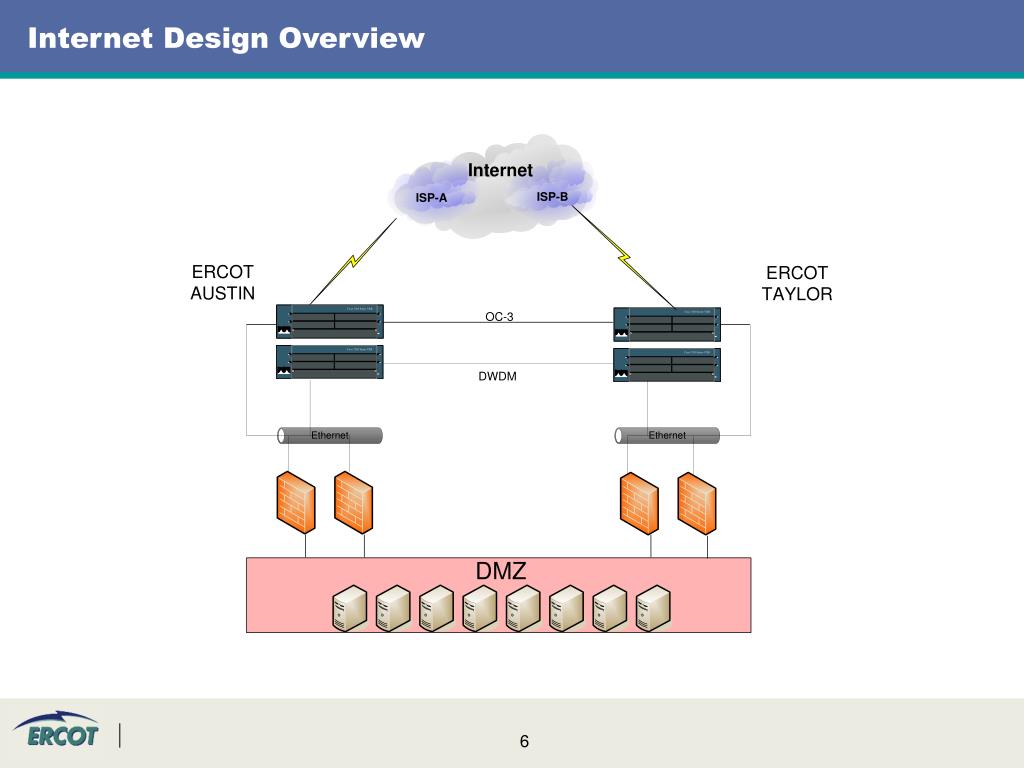Image resolution: width=1024 pixels, height=768 pixels.
Task: Click the Internet Design Overview title
Action: click(x=226, y=39)
